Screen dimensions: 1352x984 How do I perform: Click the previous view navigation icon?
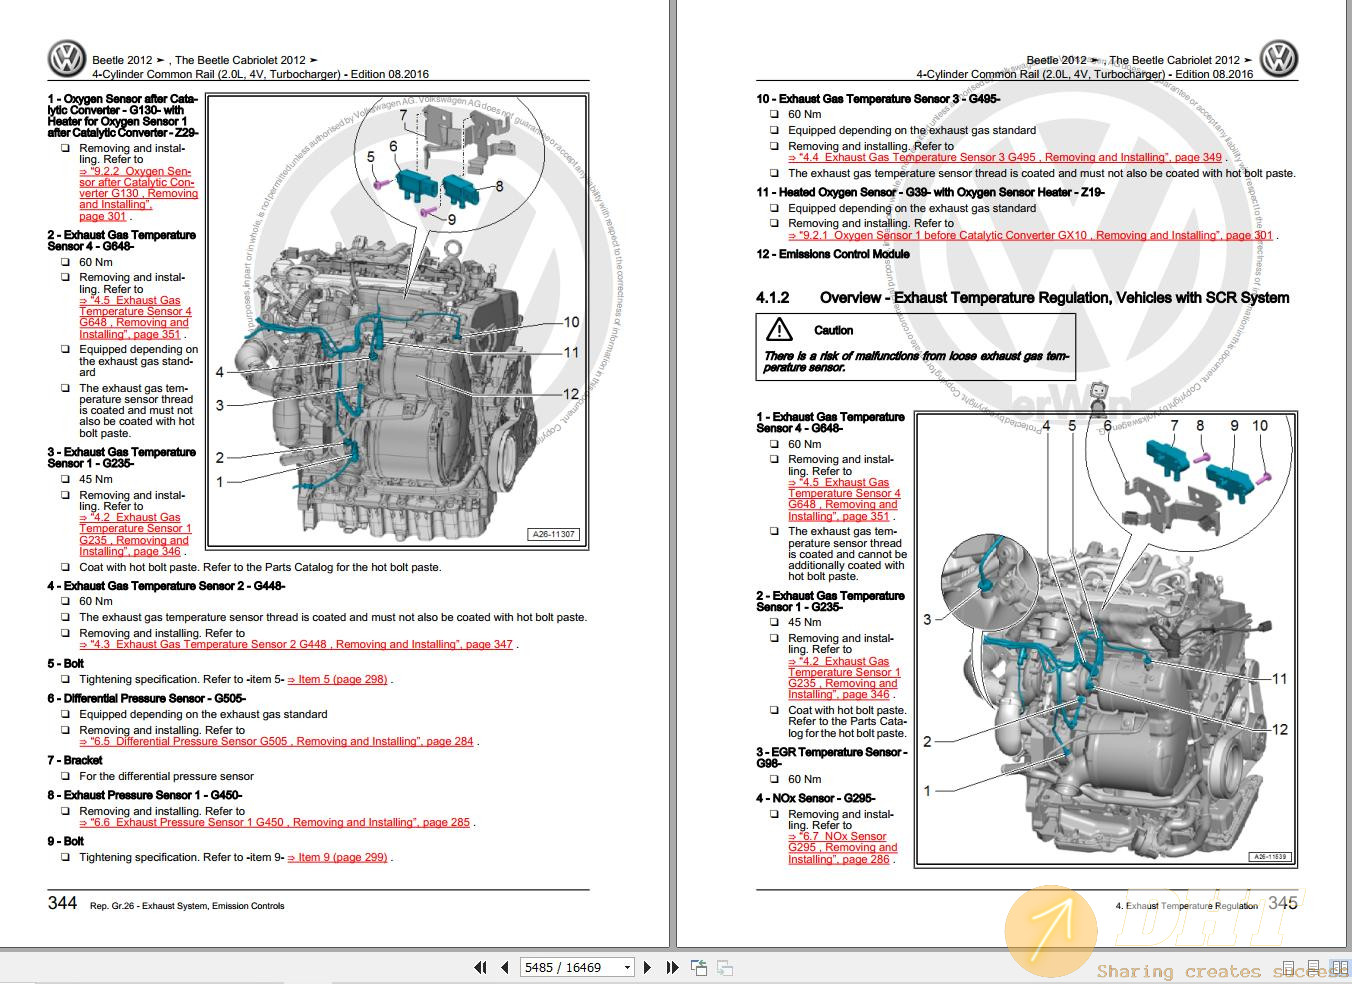699,967
